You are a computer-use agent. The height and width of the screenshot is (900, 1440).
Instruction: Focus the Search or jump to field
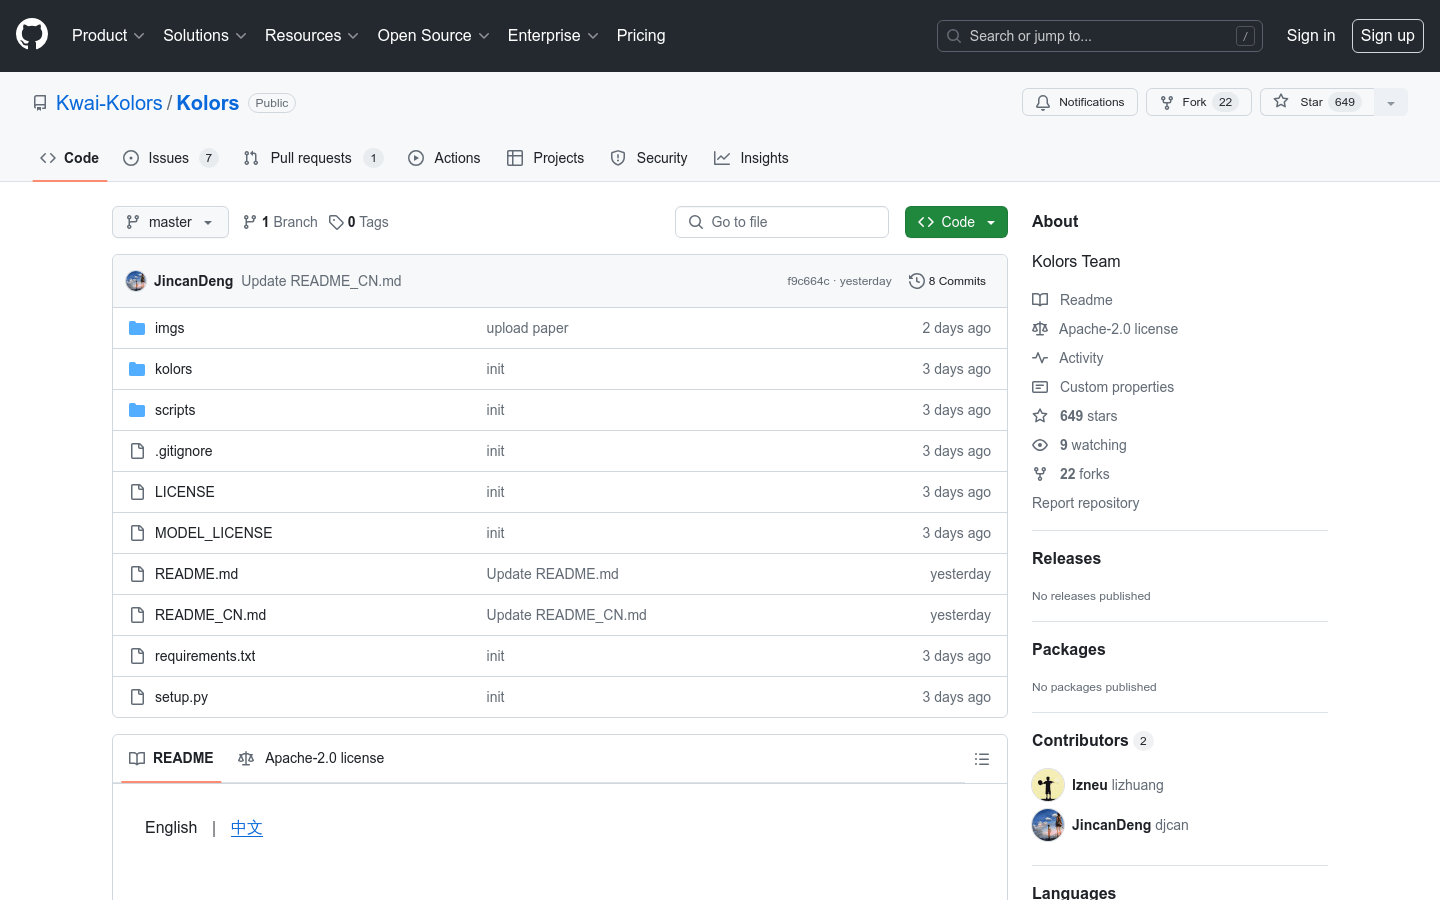(x=1100, y=36)
